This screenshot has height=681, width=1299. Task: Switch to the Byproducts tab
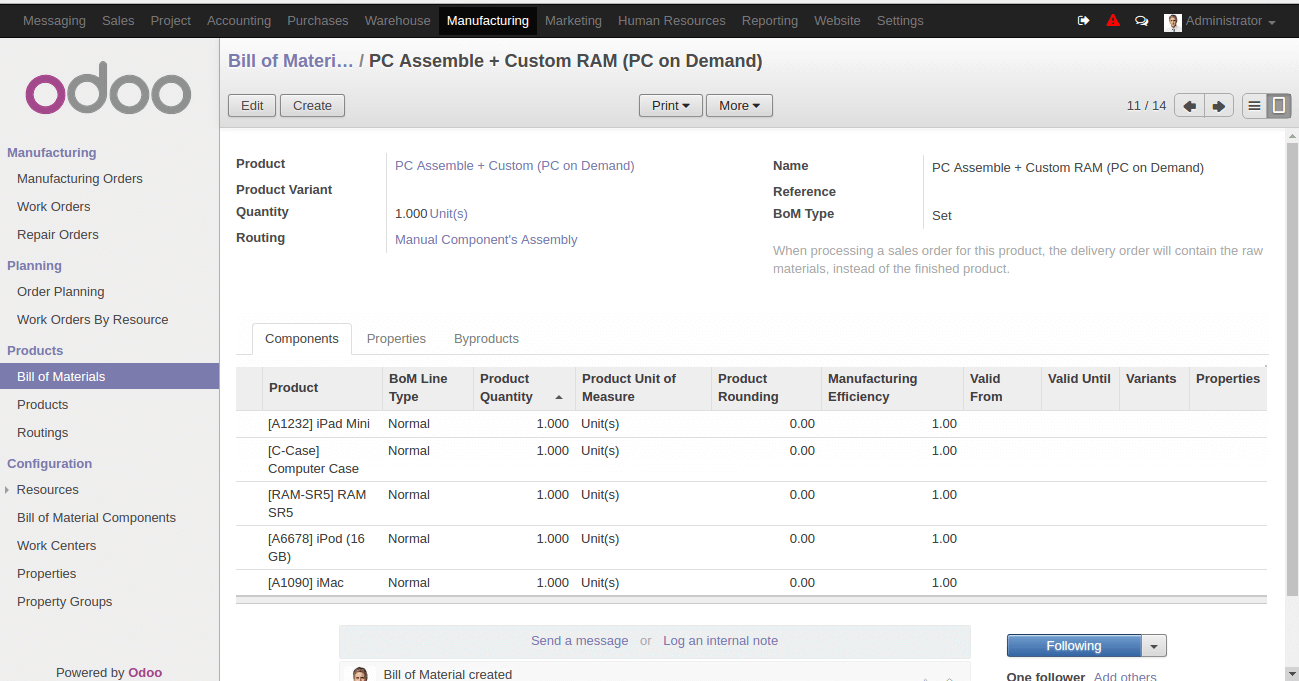coord(486,339)
